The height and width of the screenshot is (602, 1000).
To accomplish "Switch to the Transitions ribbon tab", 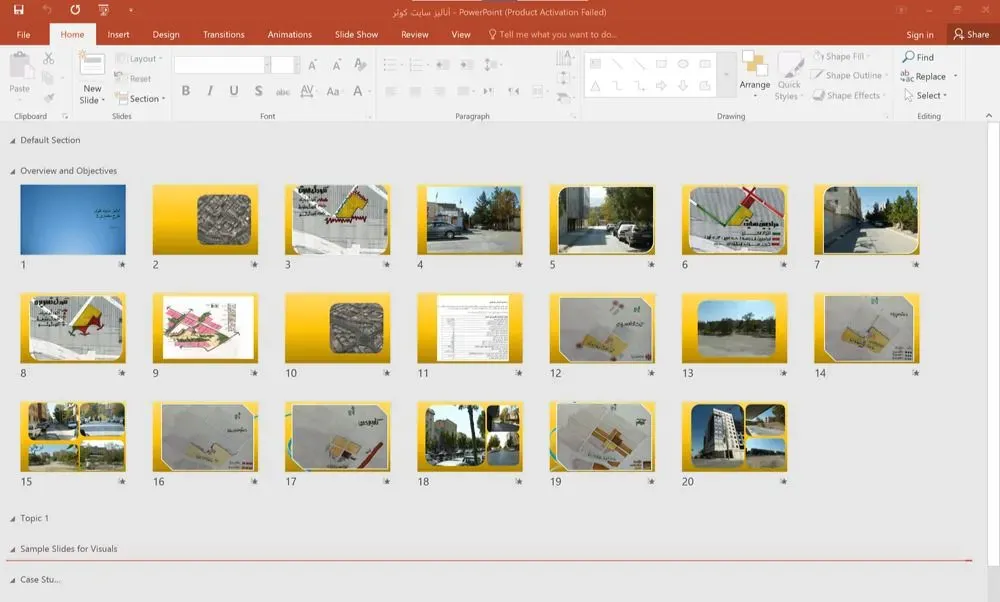I will point(223,34).
